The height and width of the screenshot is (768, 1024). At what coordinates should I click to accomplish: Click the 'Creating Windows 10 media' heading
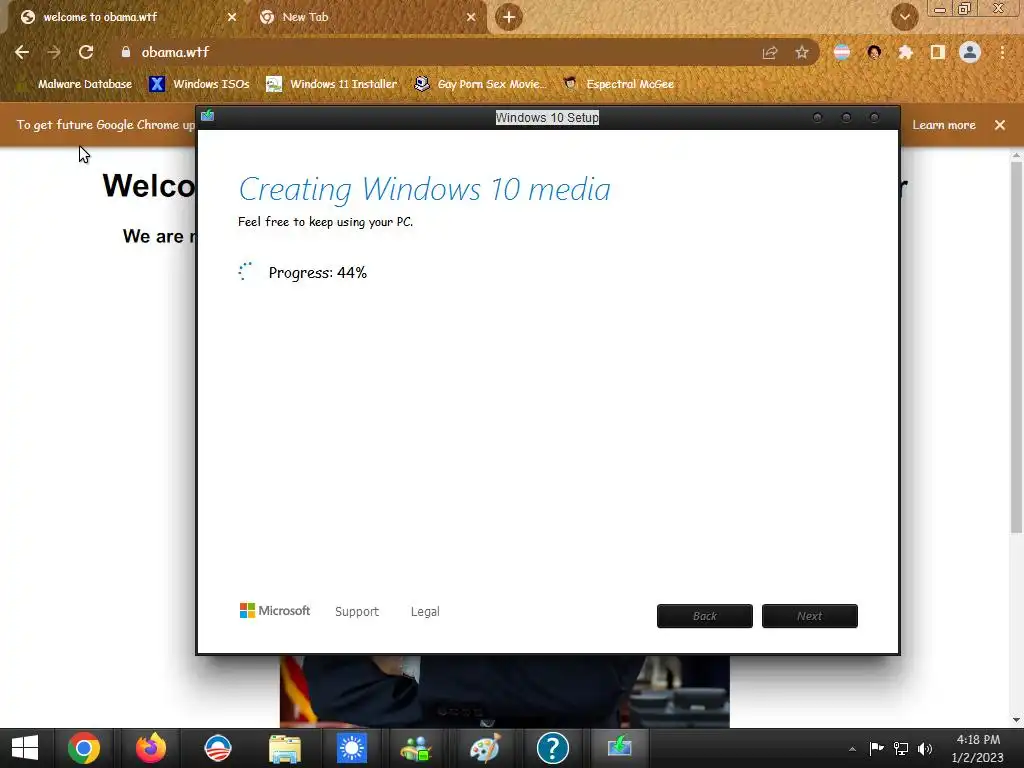[424, 189]
